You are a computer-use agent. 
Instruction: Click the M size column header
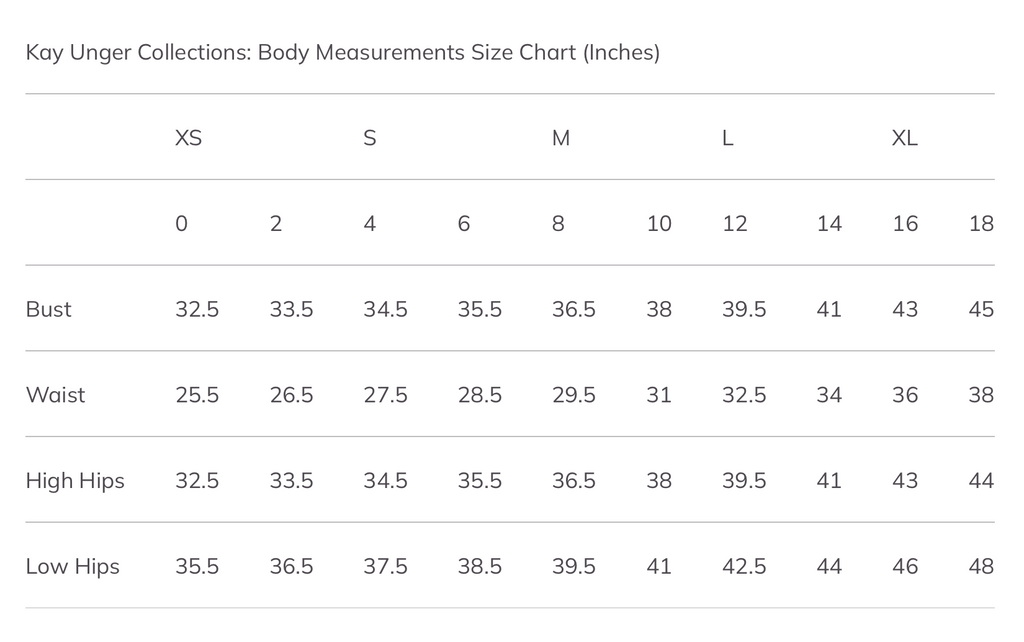coord(561,138)
